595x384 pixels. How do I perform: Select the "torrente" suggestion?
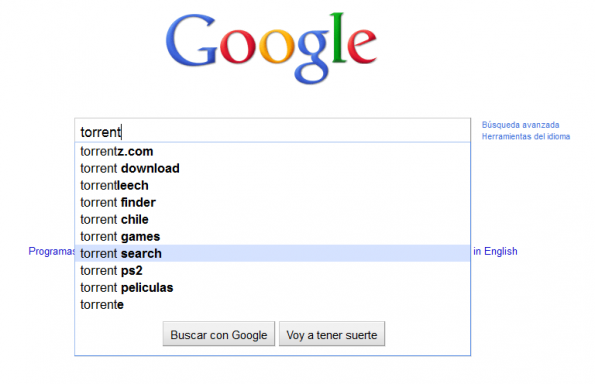[x=272, y=305]
